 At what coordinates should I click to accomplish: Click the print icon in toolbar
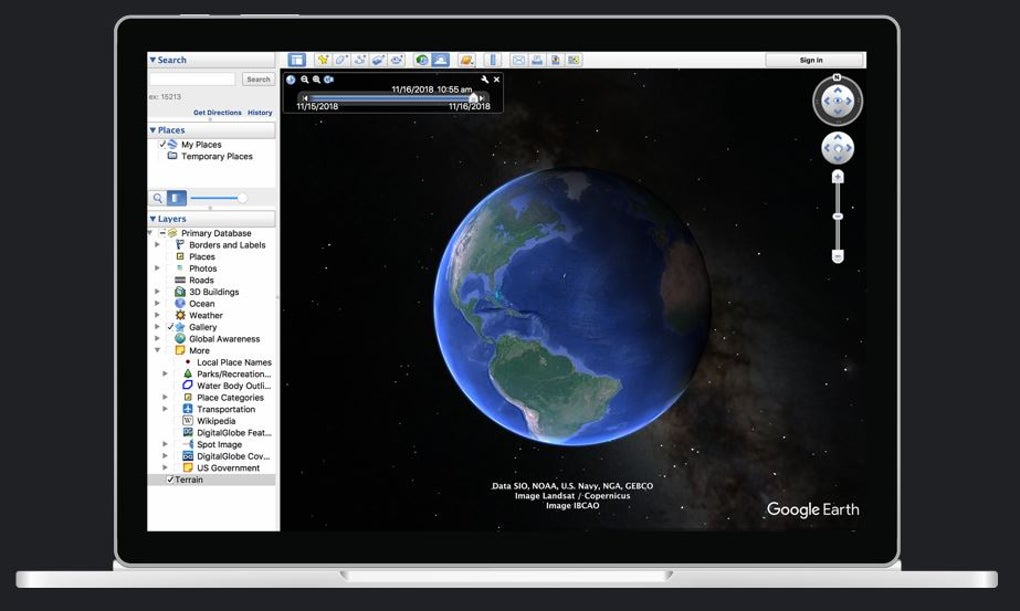[537, 60]
